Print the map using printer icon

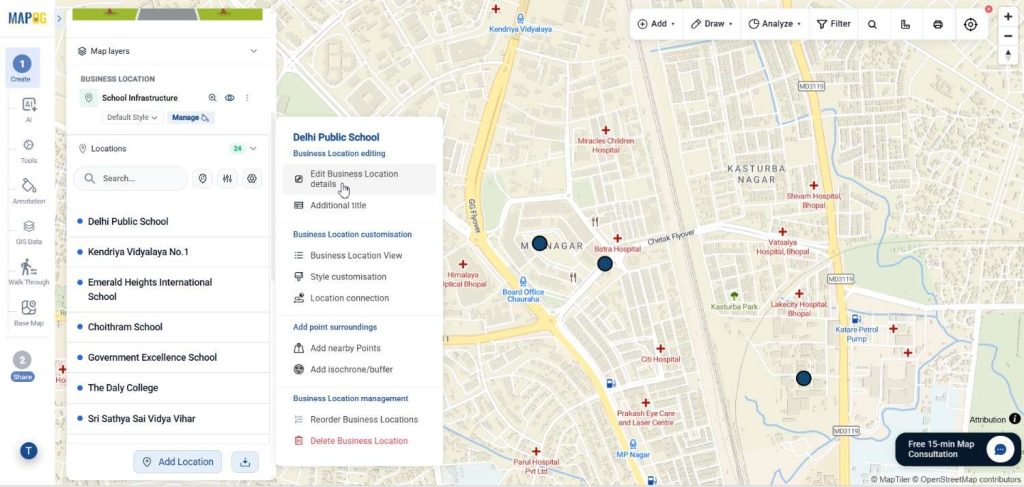(938, 24)
